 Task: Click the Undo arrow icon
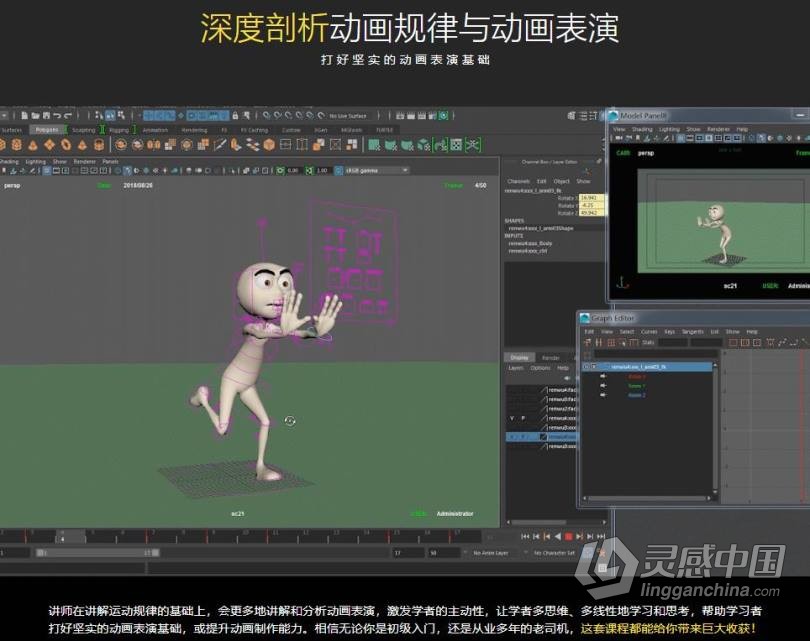coord(57,115)
